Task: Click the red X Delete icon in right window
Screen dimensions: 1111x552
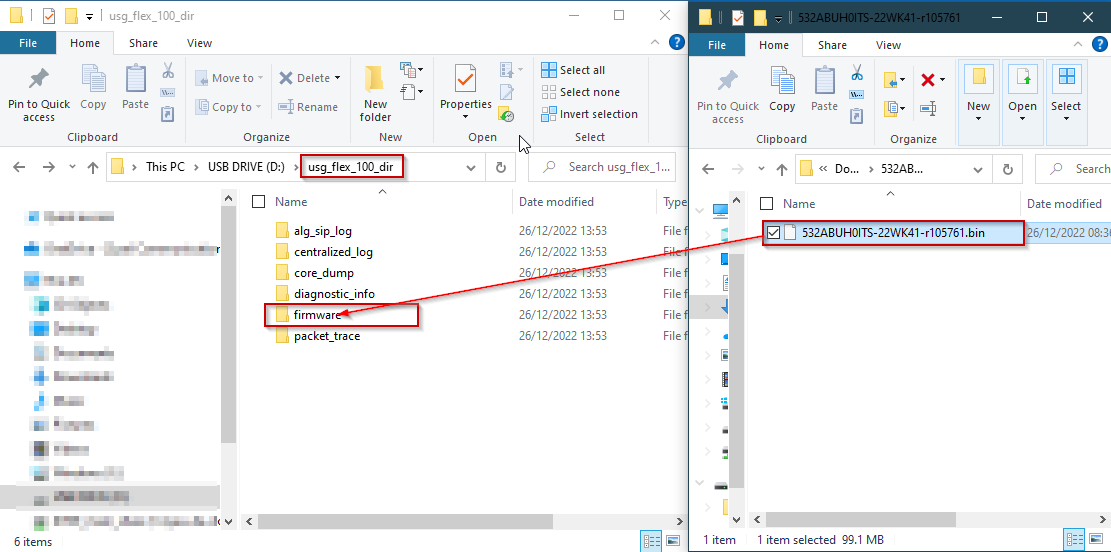Action: click(x=928, y=80)
